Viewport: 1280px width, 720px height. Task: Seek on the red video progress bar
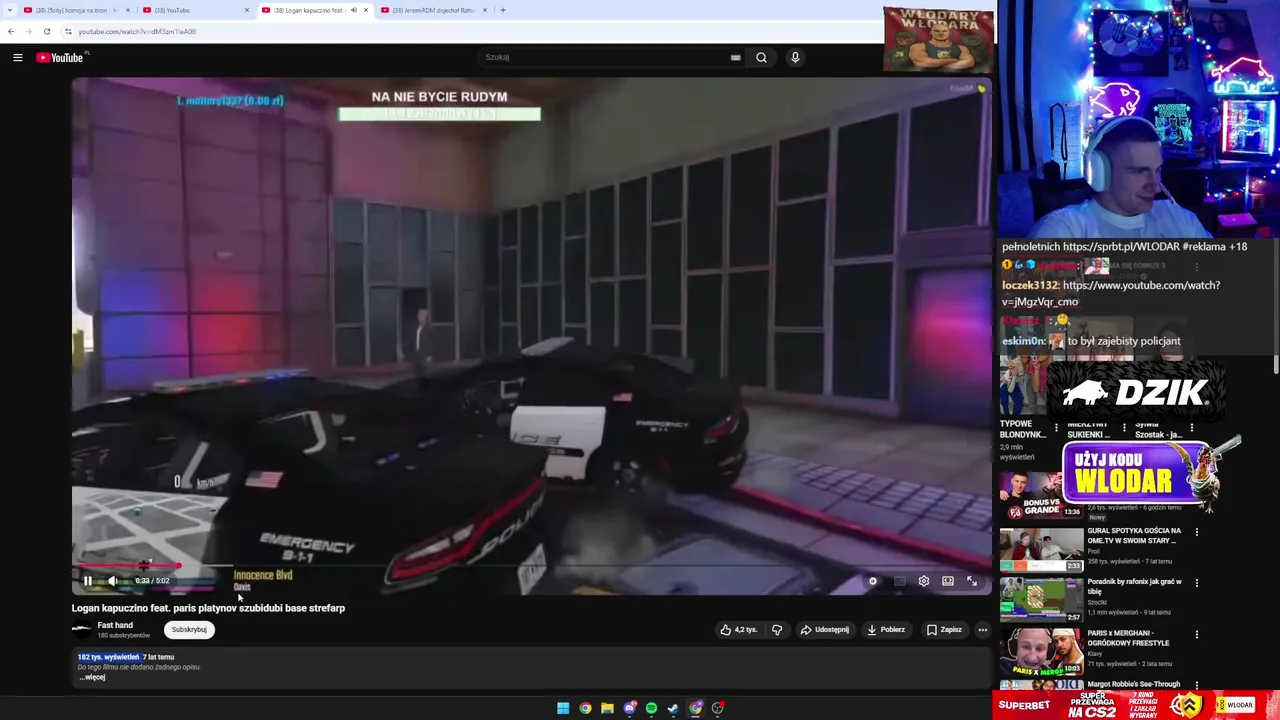[530, 566]
